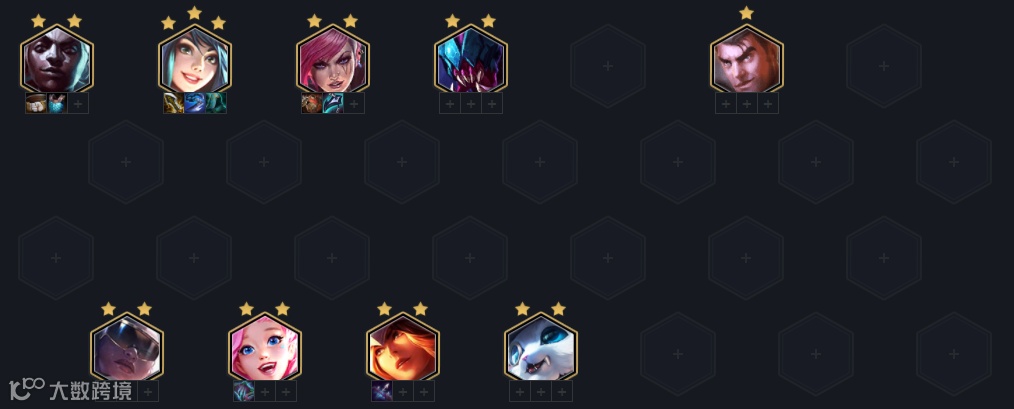The image size is (1014, 409).
Task: Click the three-star teal-haired champion portrait
Action: 195,60
